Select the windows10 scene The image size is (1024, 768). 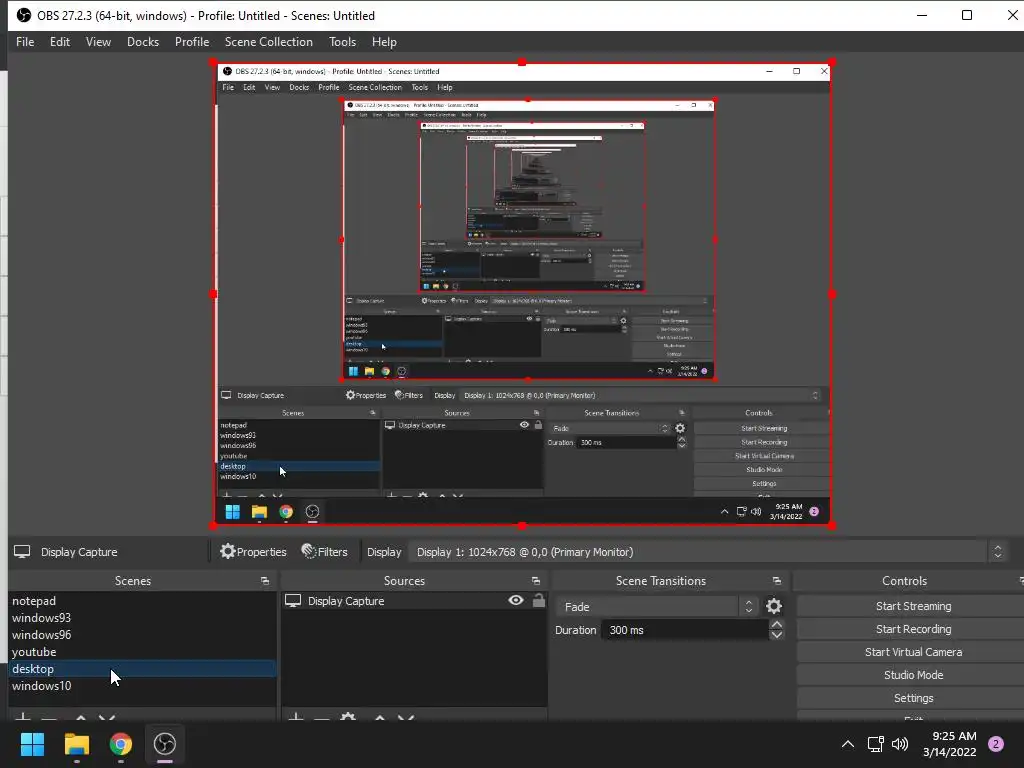(x=142, y=686)
